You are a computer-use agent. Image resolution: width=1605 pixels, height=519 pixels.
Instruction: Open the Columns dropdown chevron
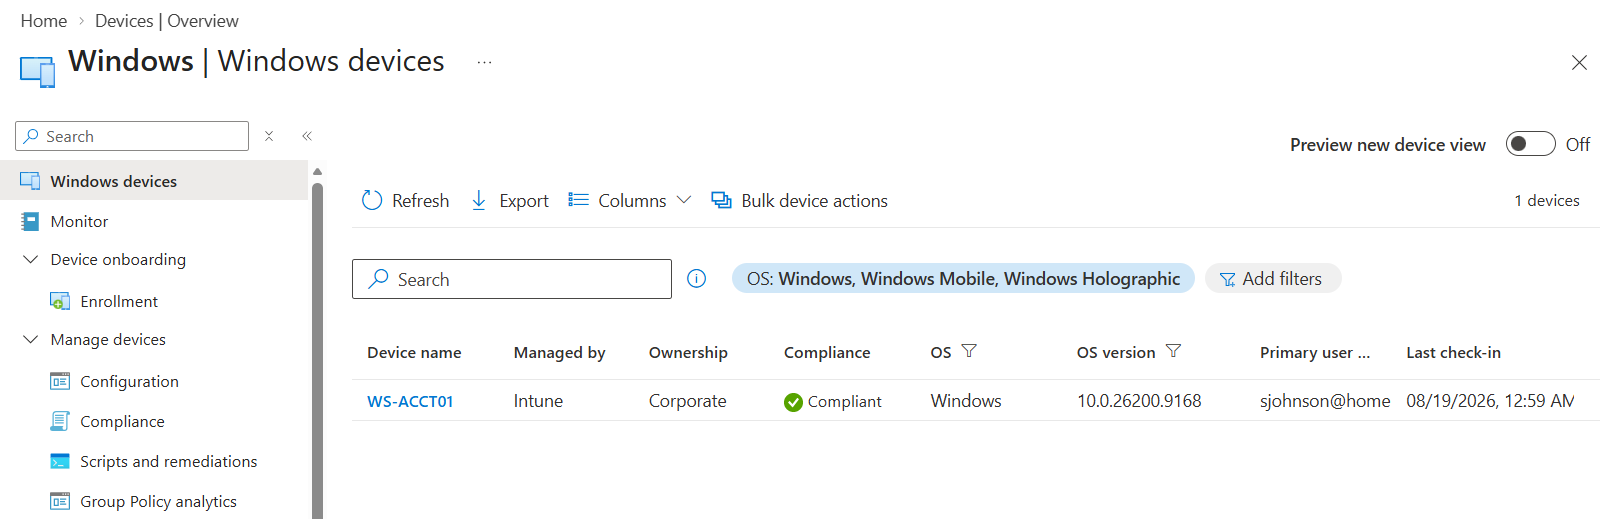pos(684,200)
